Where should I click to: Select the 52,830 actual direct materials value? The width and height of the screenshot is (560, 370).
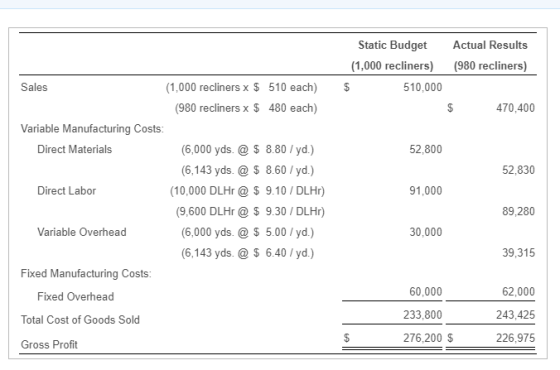[x=519, y=170]
